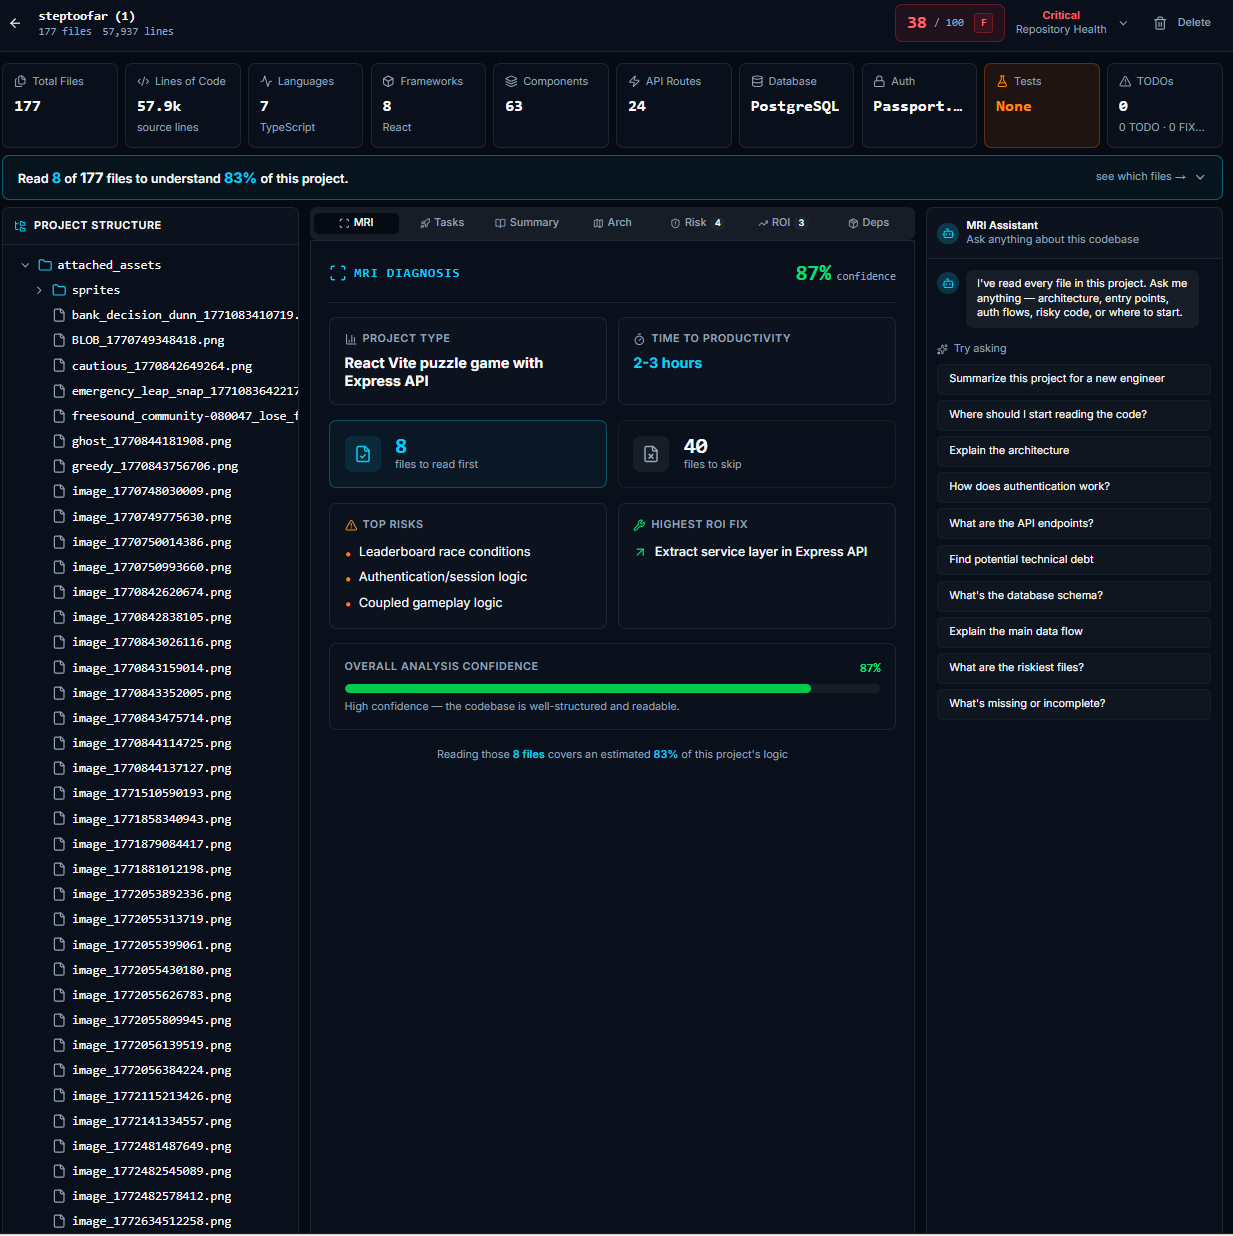Select BLOB_1770749348418.png in the tree
The width and height of the screenshot is (1233, 1236).
coord(148,341)
